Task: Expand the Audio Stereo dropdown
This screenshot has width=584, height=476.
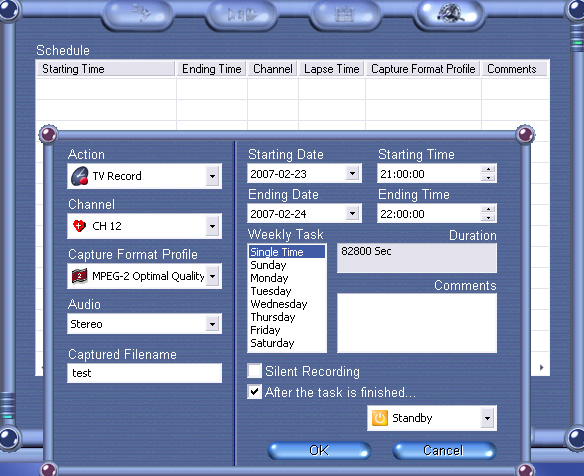Action: click(x=212, y=324)
